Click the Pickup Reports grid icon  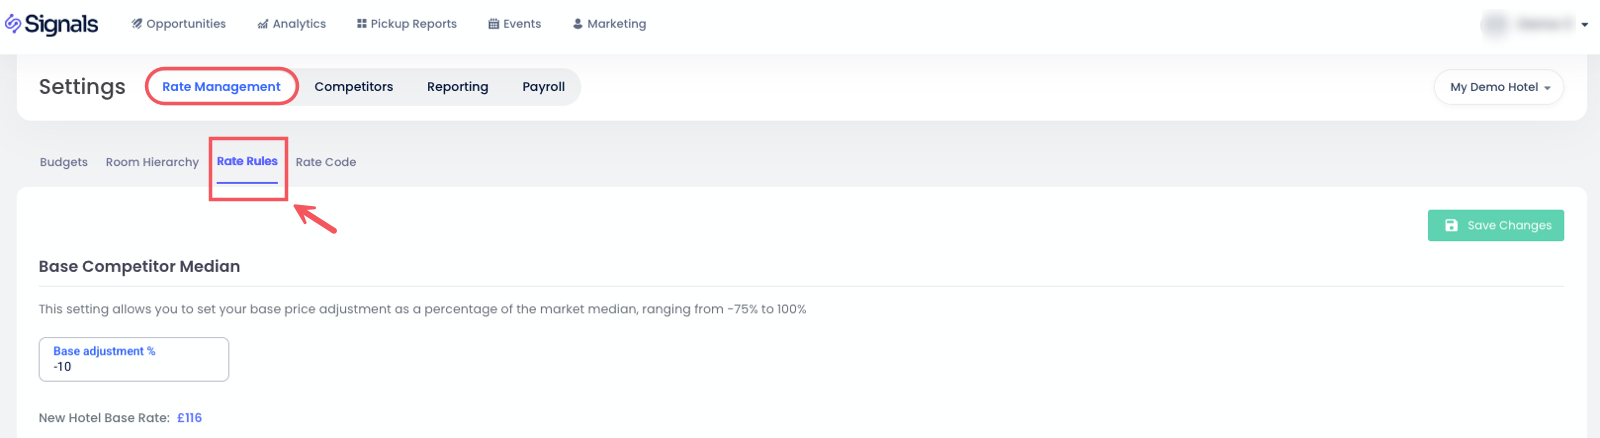362,24
